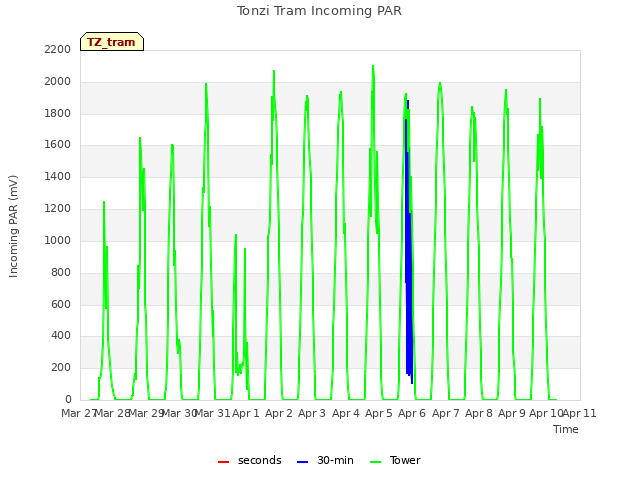
Task: Click the x-axis date 'Apr 11'
Action: [580, 413]
